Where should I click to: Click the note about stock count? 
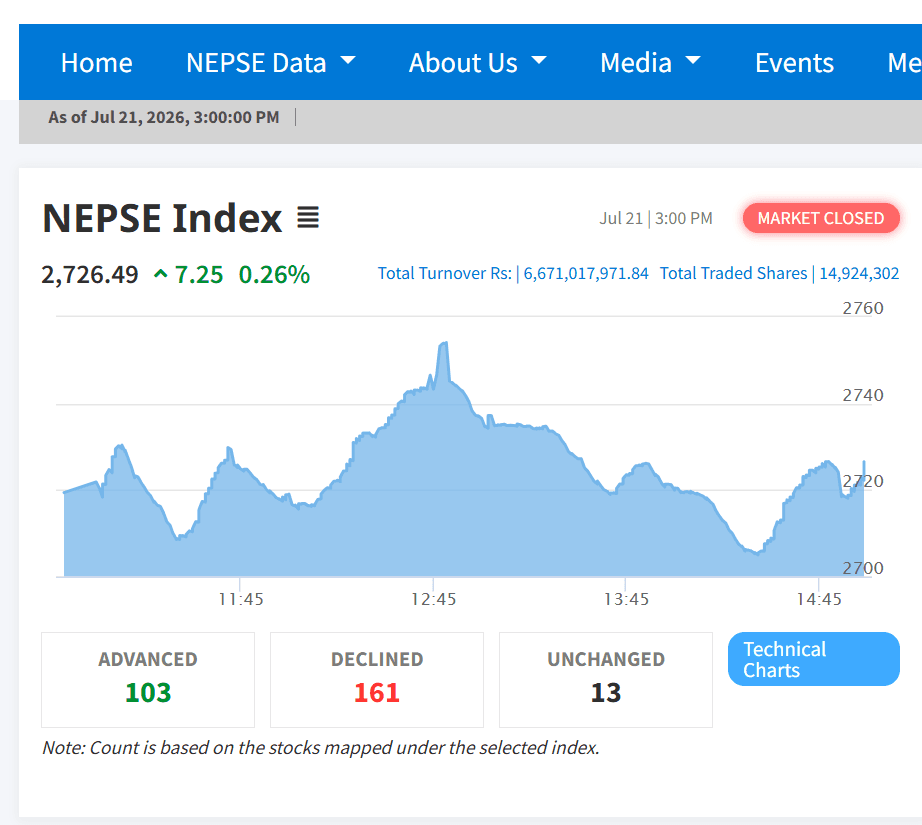pyautogui.click(x=321, y=747)
